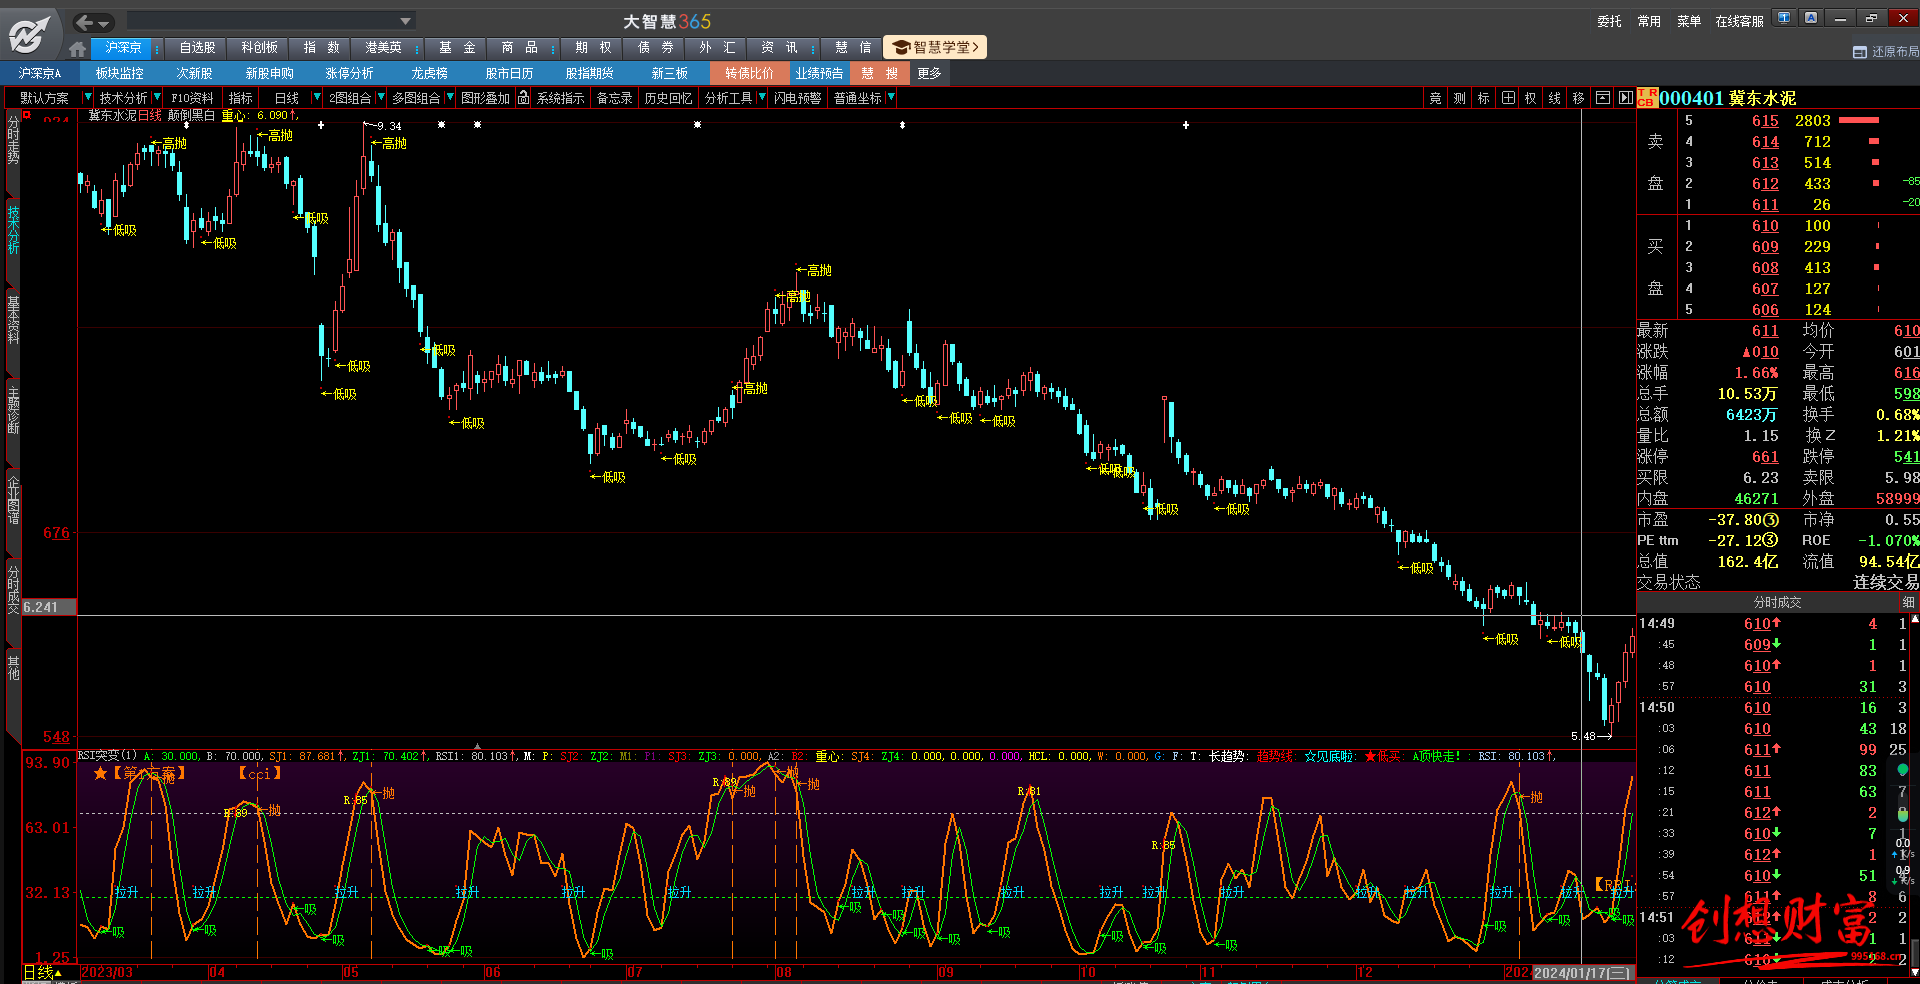Expand the 技术分析 dropdown arrow

click(156, 98)
